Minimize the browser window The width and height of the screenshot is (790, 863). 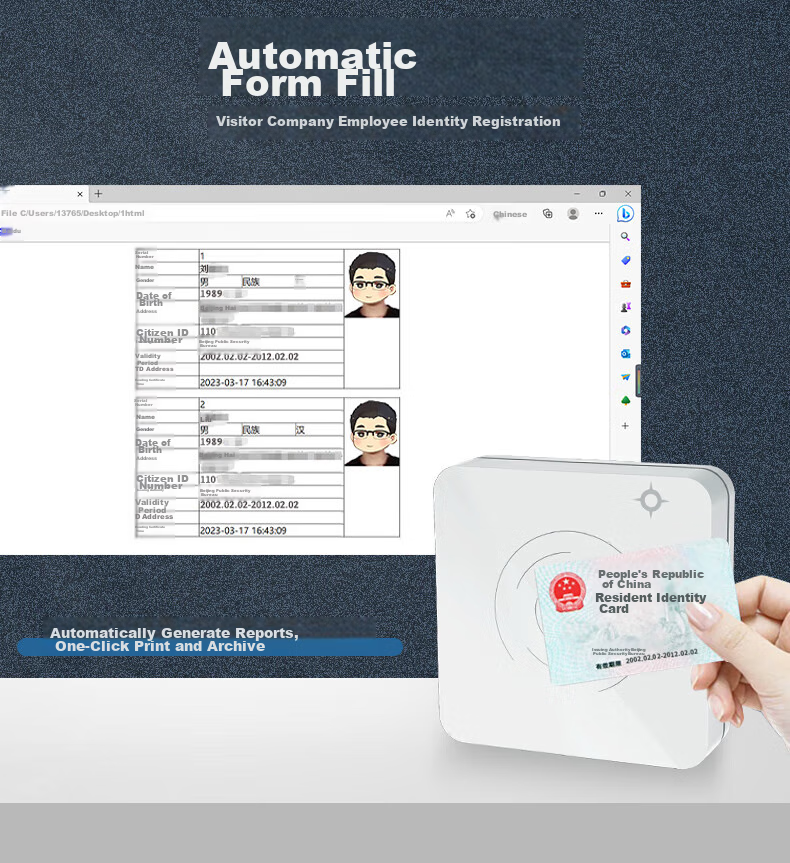coord(577,194)
